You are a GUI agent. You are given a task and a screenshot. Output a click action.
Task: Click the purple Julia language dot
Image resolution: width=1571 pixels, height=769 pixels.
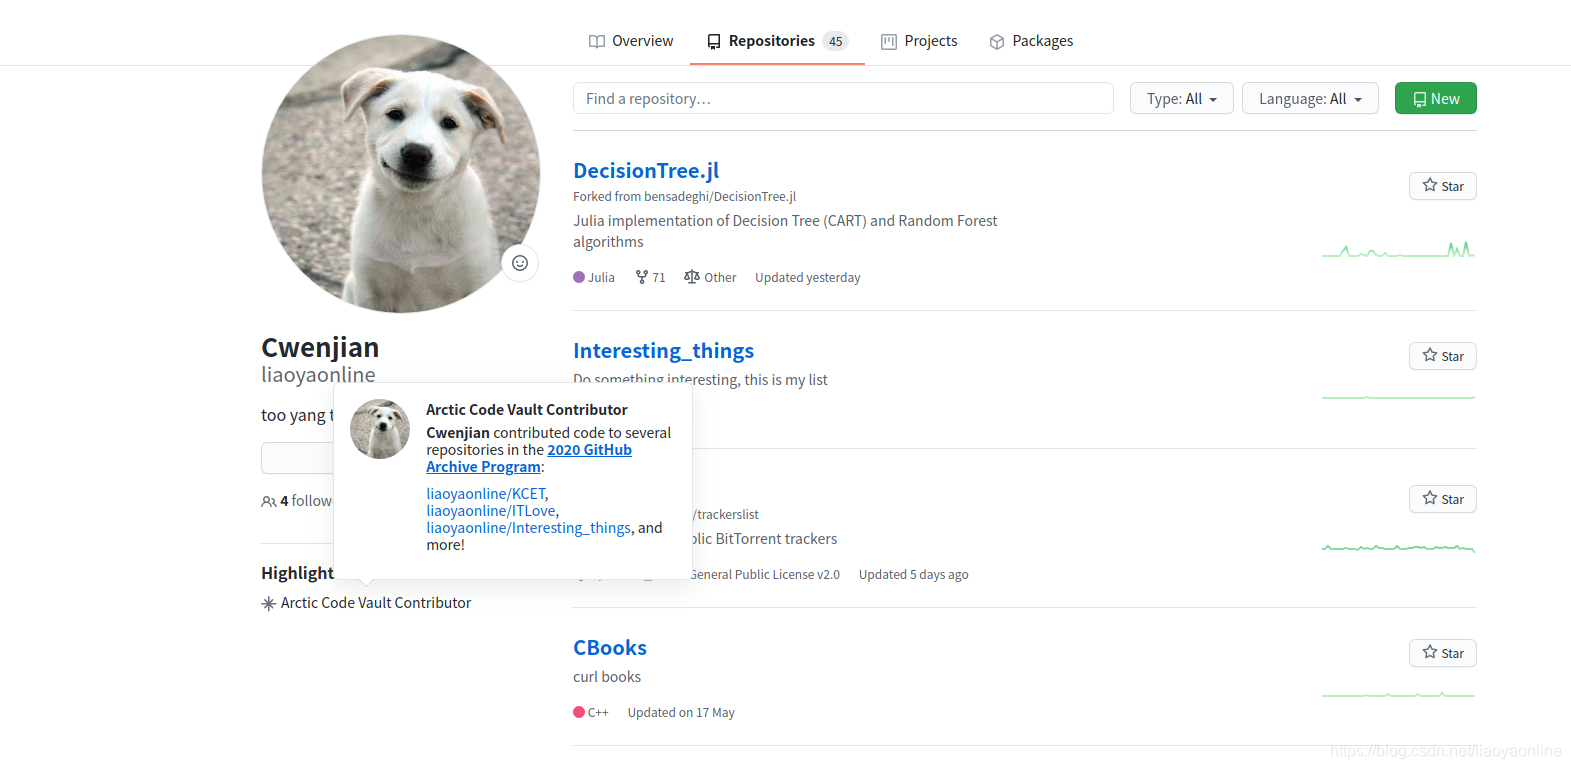pos(579,277)
